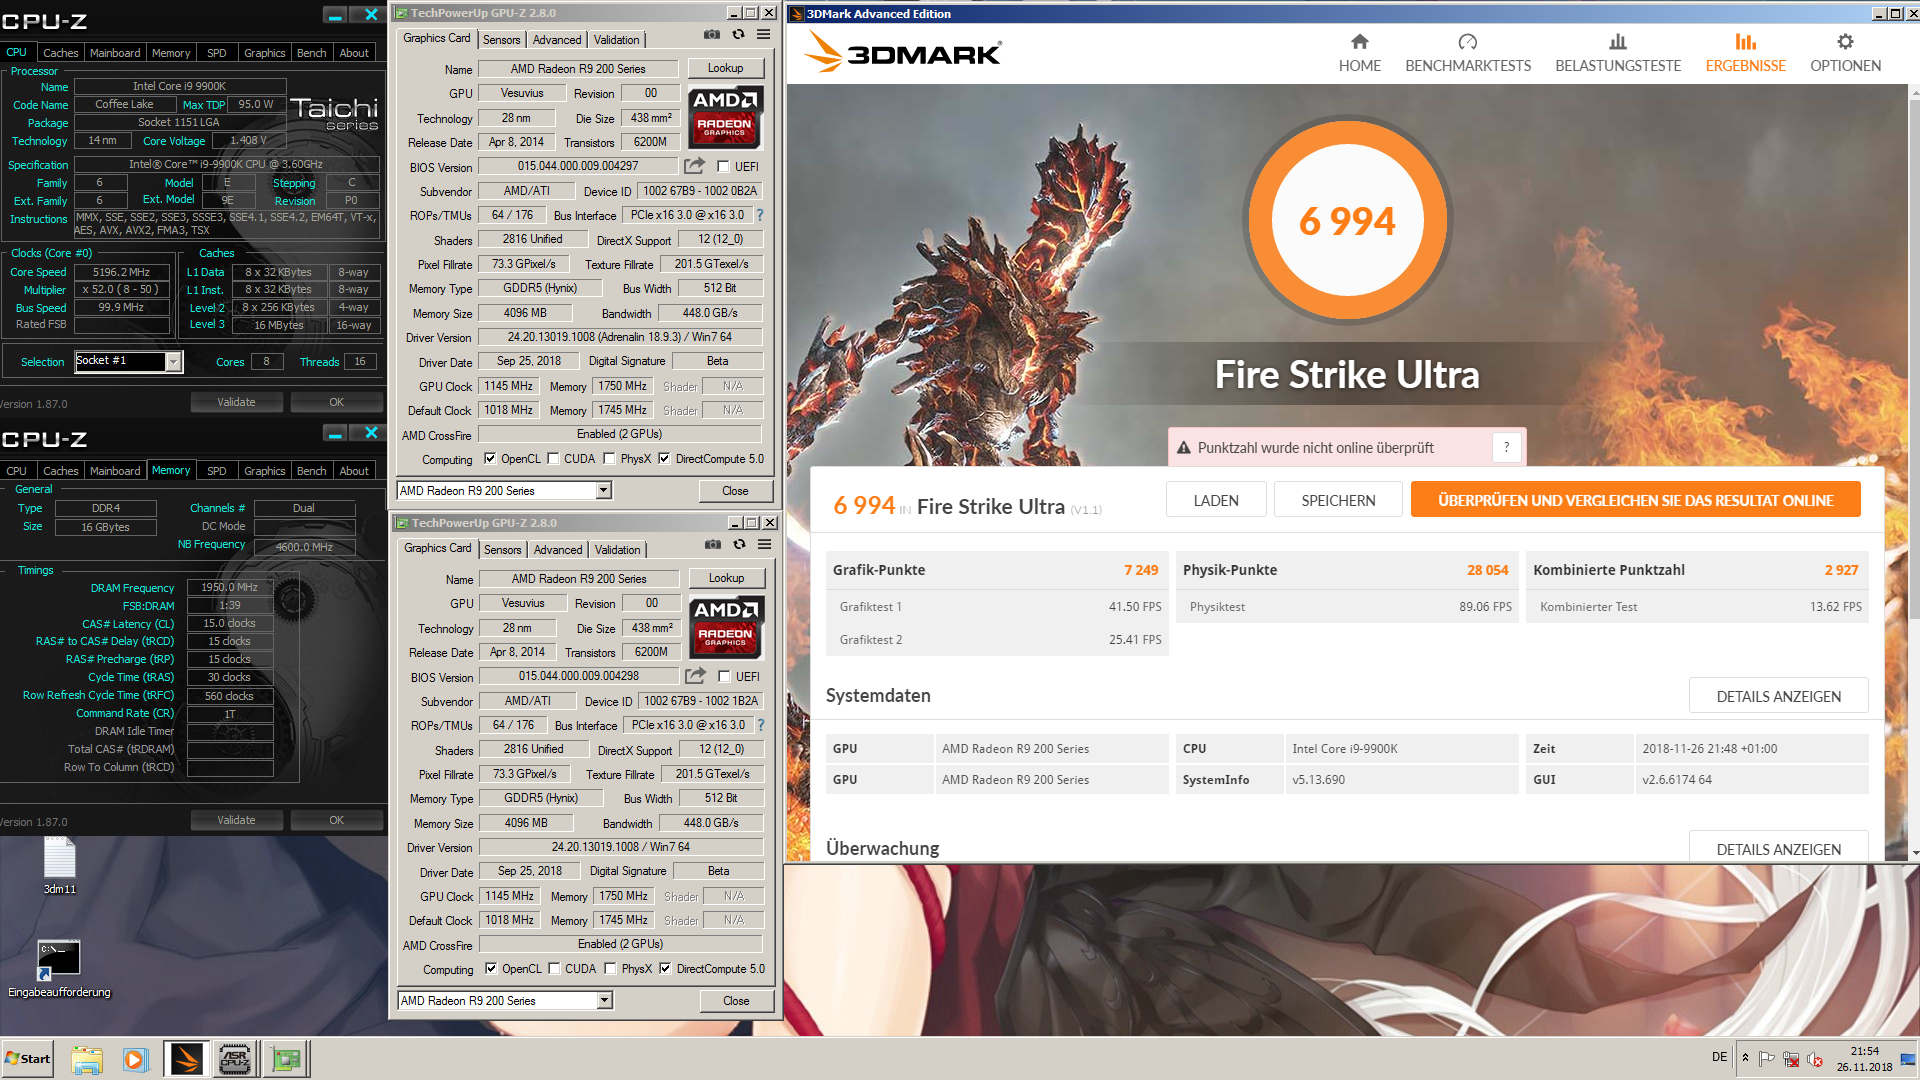1920x1080 pixels.
Task: Click the Bus Interface question mark in bottom GPU-Z
Action: [x=760, y=725]
